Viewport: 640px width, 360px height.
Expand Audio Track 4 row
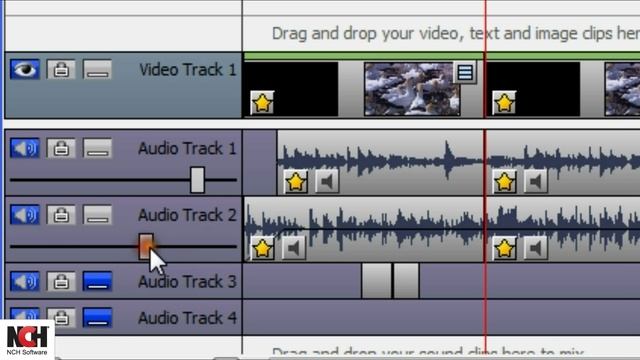tap(97, 317)
